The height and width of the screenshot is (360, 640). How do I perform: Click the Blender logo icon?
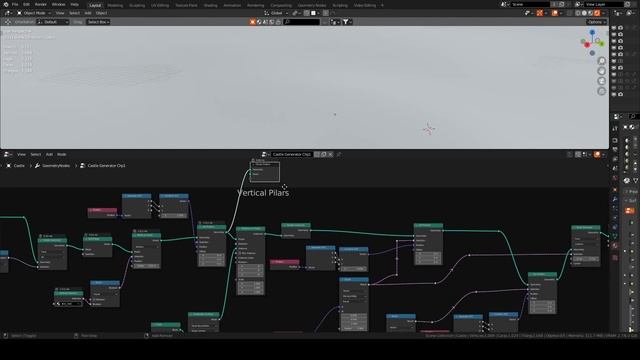click(6, 4)
